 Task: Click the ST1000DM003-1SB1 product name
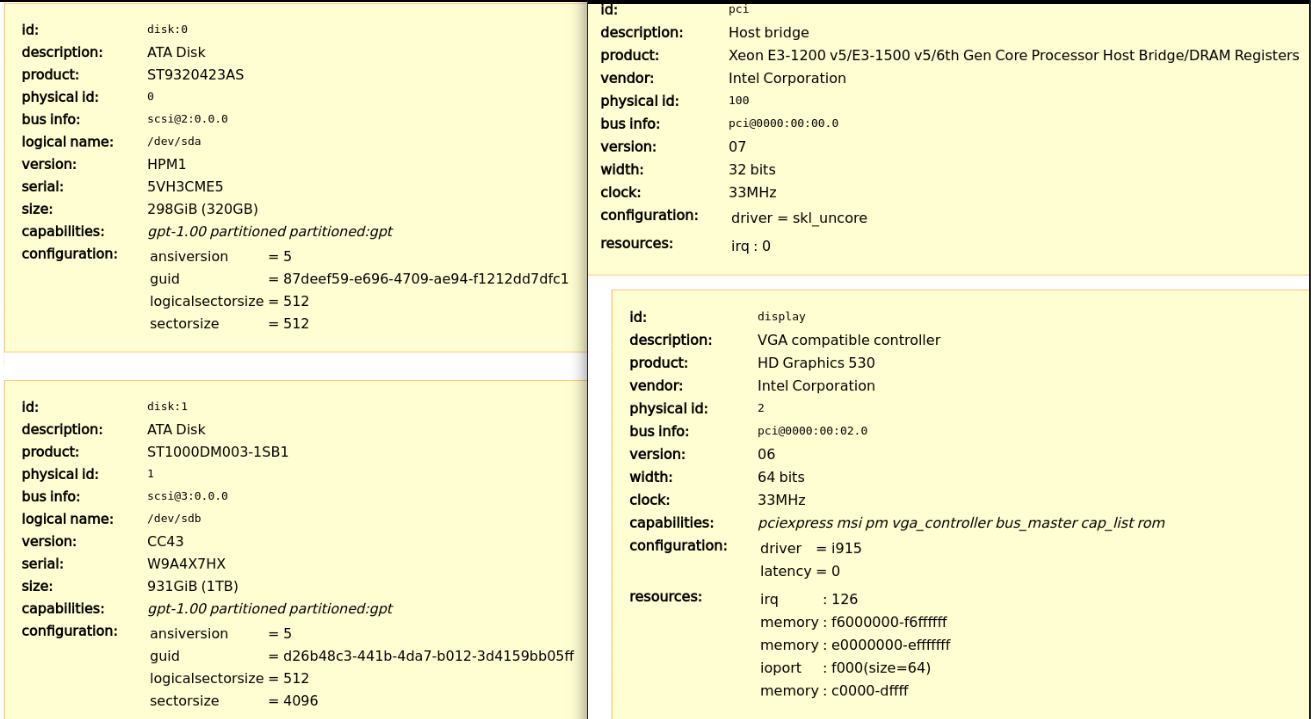click(217, 451)
